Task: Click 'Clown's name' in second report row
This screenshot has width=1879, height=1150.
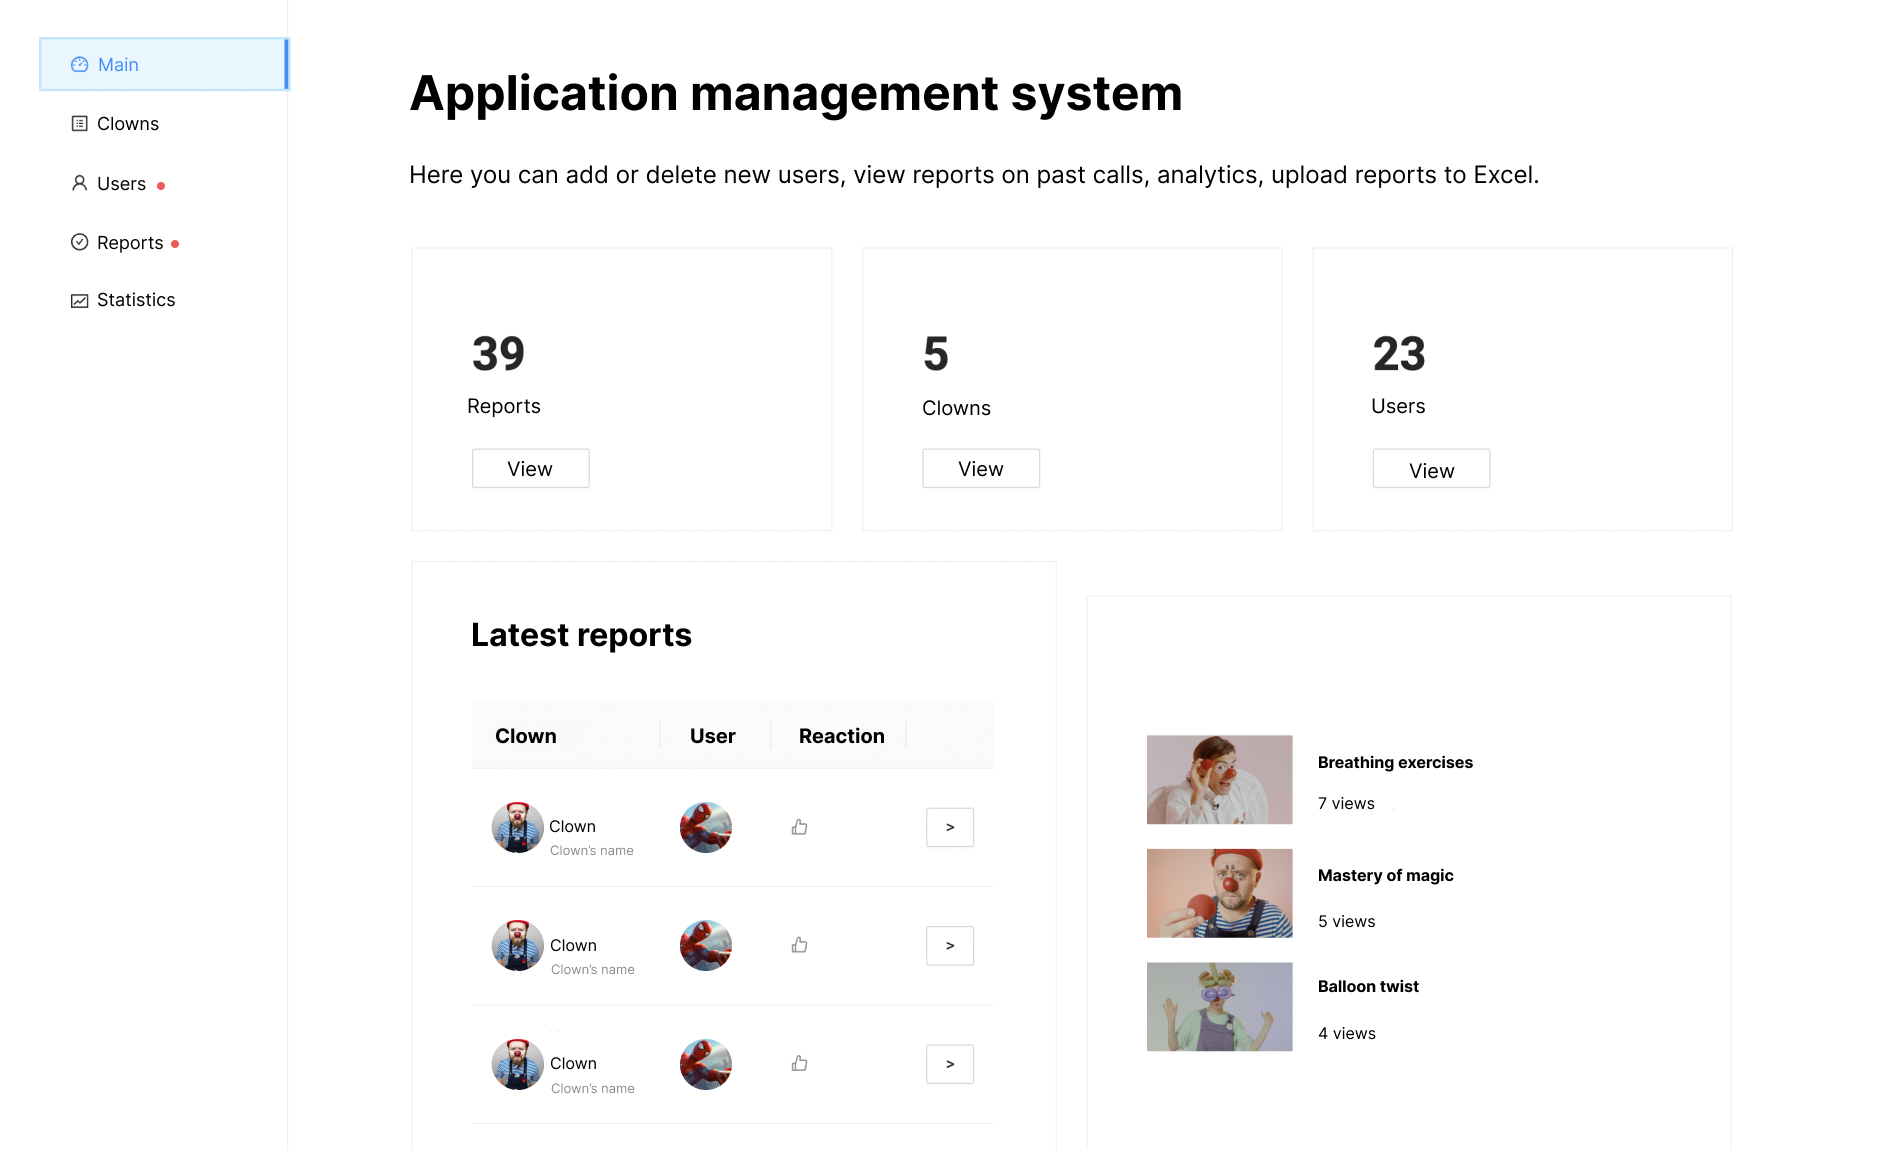Action: point(593,970)
